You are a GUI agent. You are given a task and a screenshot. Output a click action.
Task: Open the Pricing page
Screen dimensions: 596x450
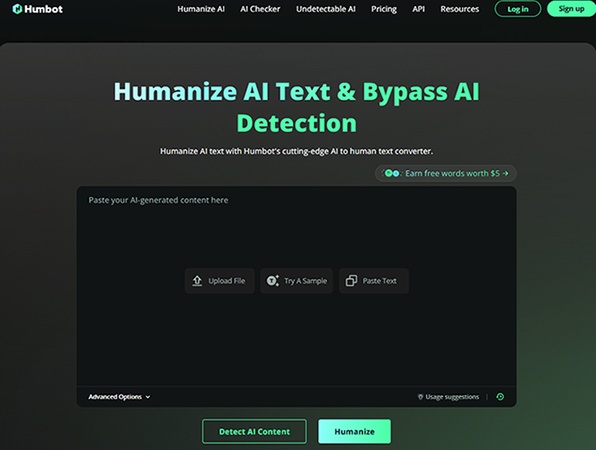(x=384, y=9)
